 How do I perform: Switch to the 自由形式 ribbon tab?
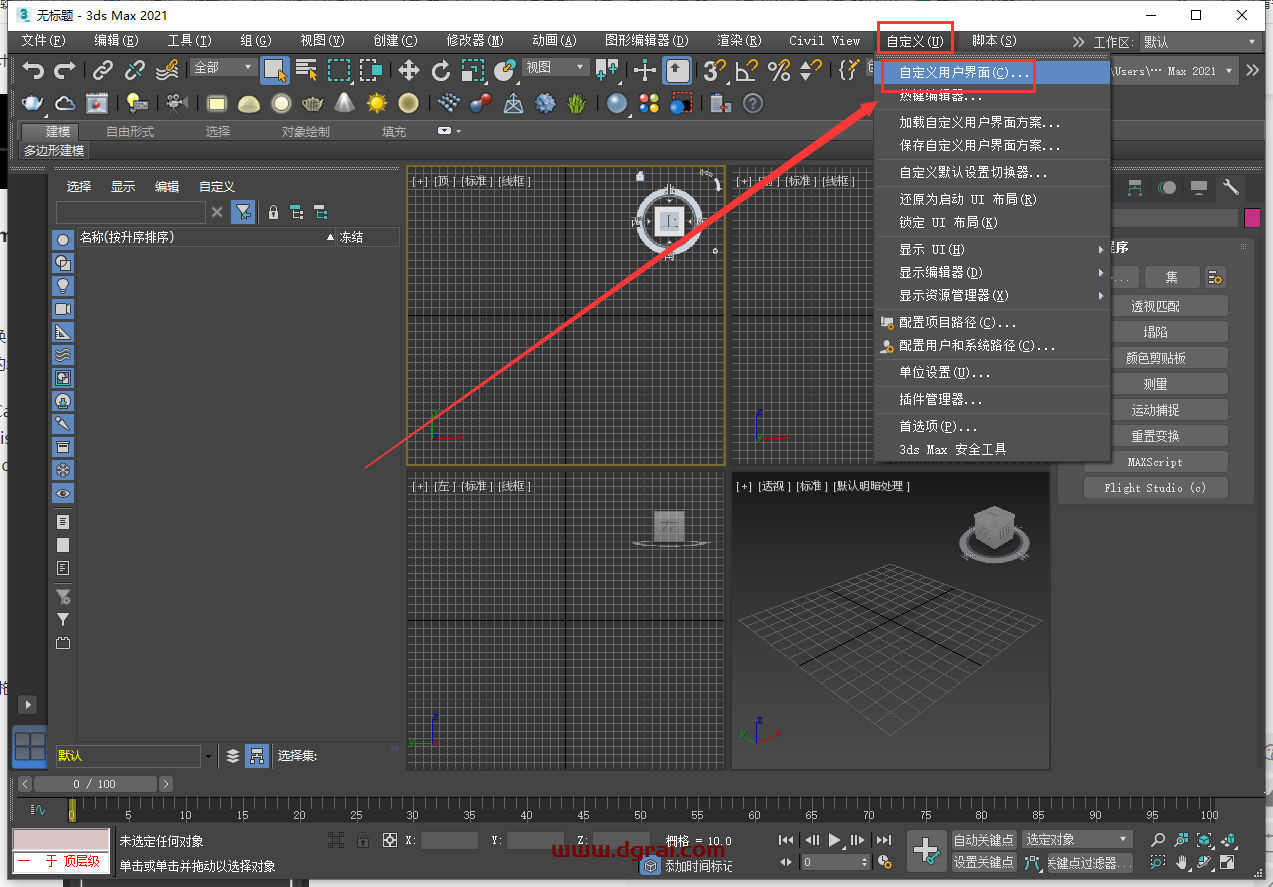point(133,131)
